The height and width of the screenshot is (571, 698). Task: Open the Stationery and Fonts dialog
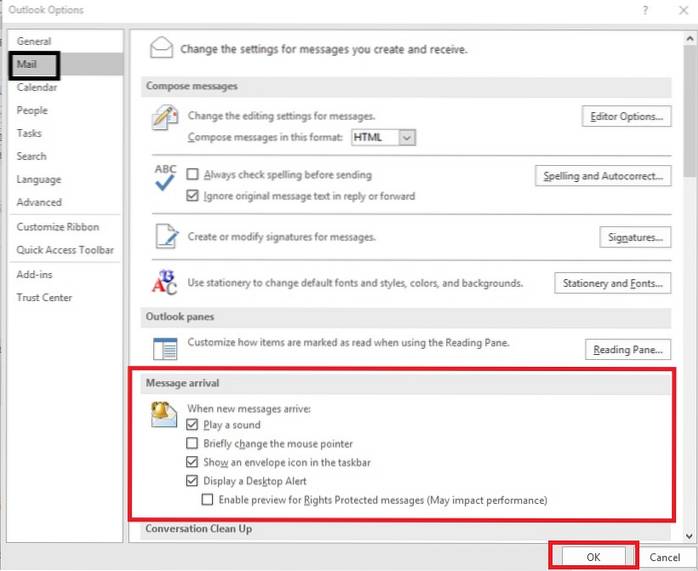pos(611,283)
